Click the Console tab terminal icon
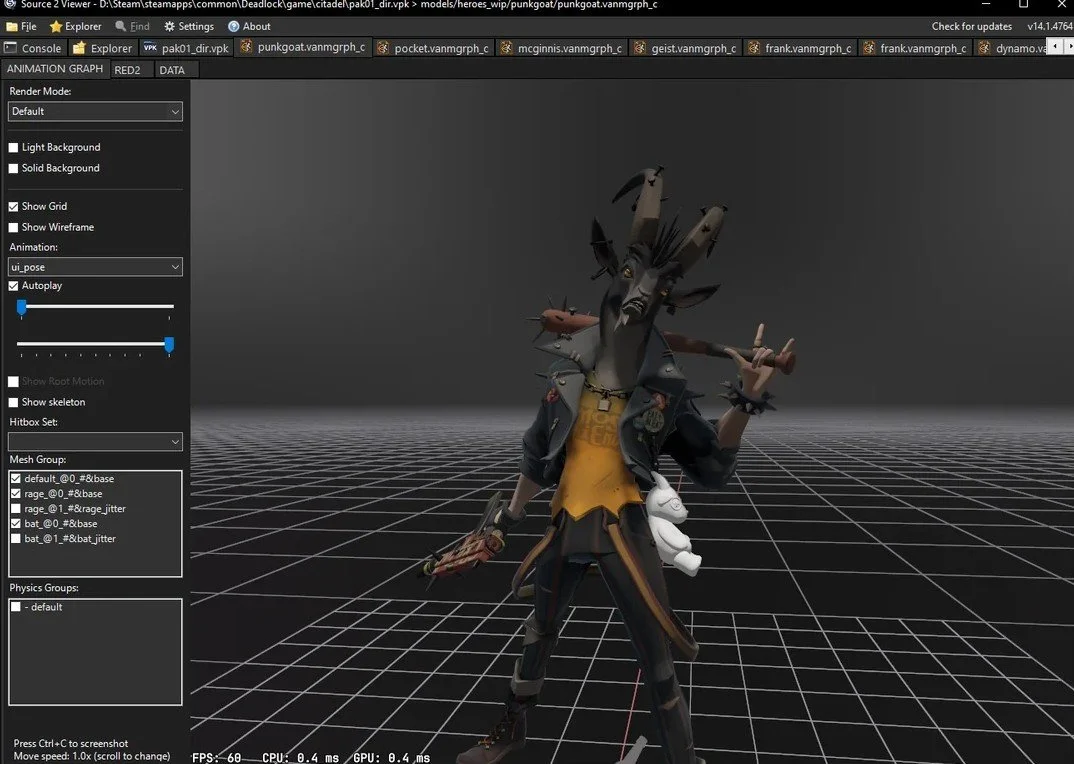The image size is (1074, 764). 10,48
